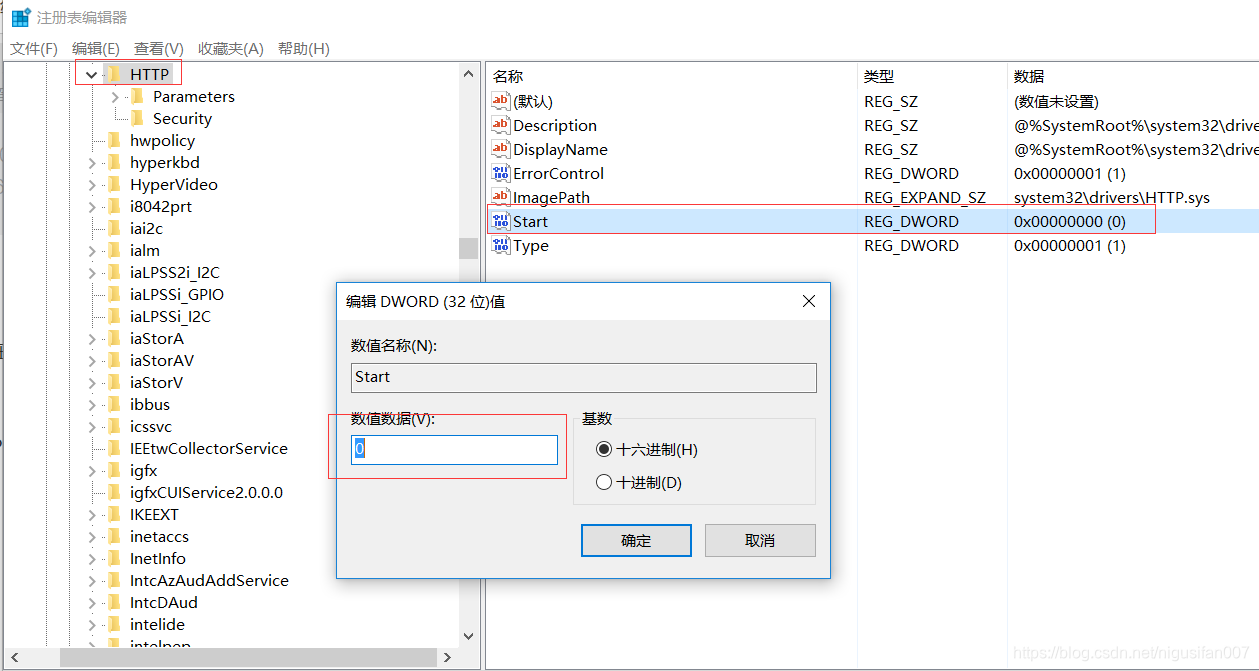Select the ErrorControl DWORD icon
The width and height of the screenshot is (1259, 671).
click(500, 173)
